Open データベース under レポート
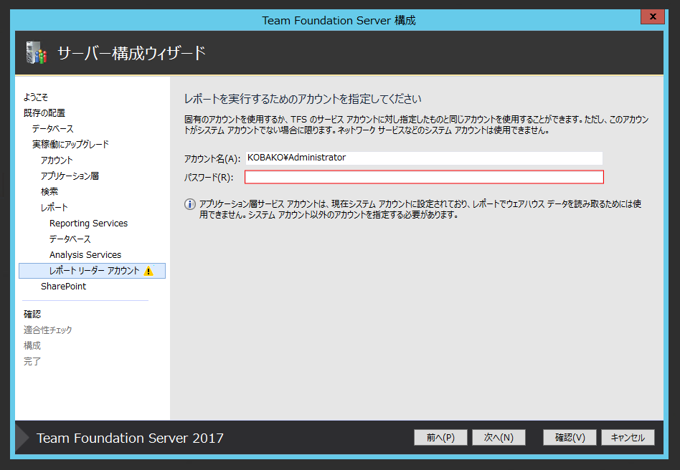The height and width of the screenshot is (470, 680). (x=70, y=239)
